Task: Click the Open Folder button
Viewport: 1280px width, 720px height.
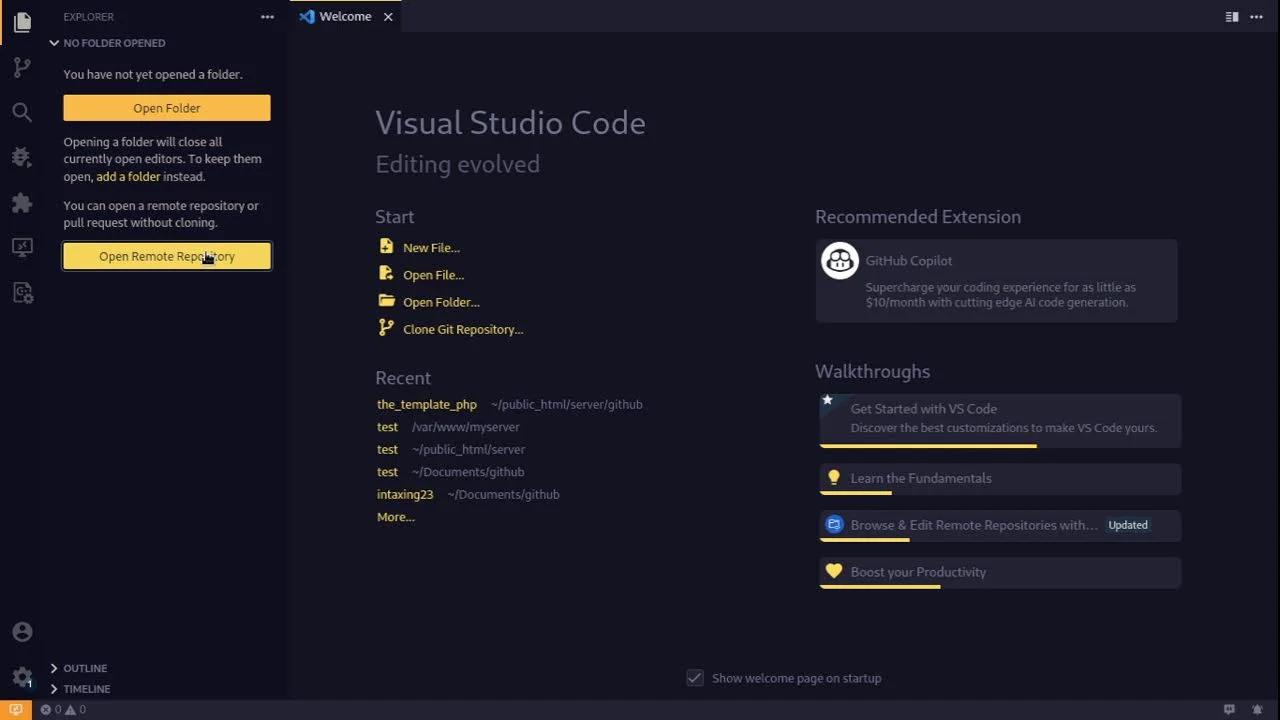Action: tap(166, 107)
